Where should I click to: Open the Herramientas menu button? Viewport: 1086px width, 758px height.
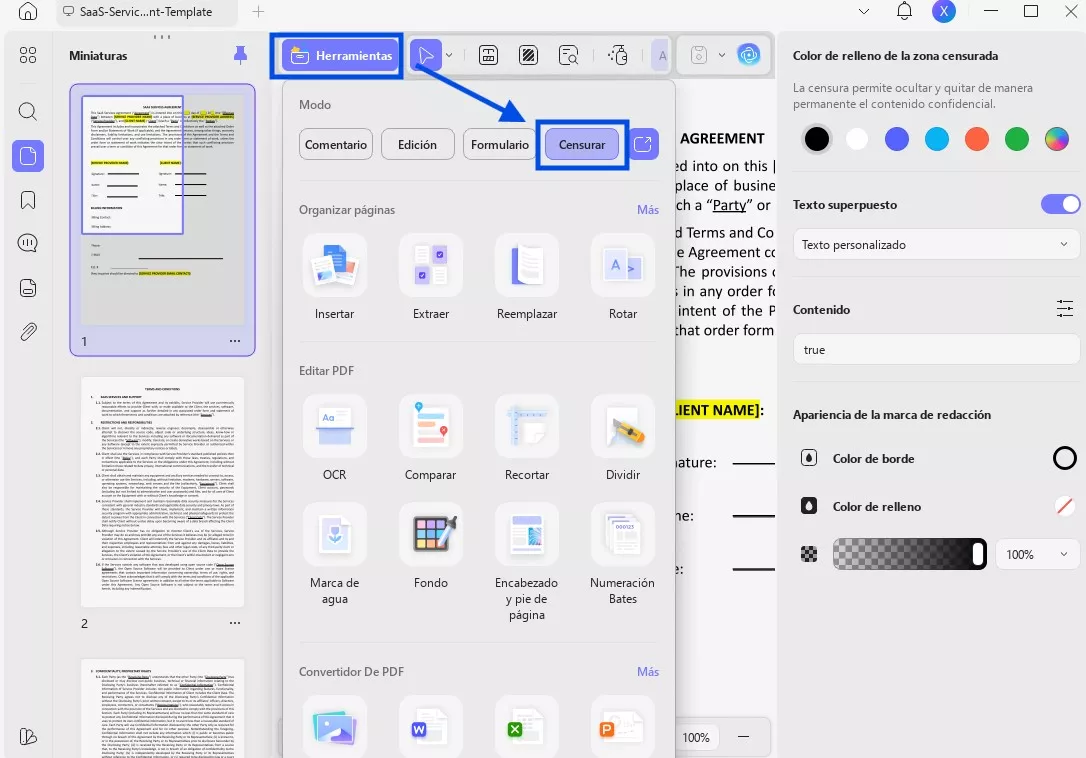340,55
